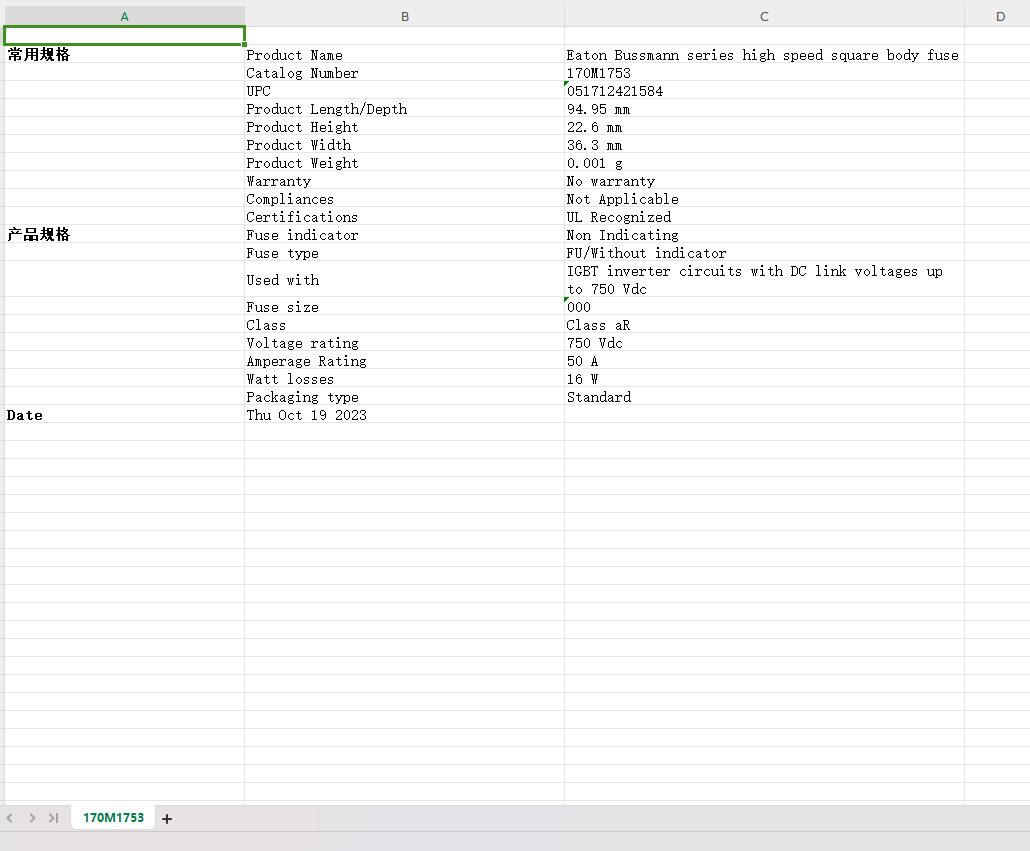This screenshot has height=851, width=1030.
Task: Add a new sheet with plus icon
Action: click(x=167, y=819)
